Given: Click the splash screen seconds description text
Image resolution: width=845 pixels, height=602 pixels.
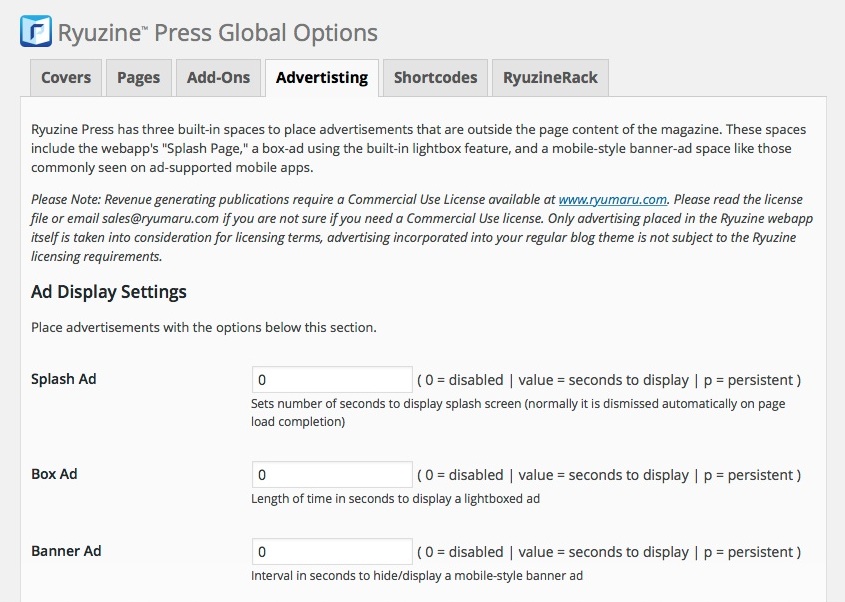Looking at the screenshot, I should [517, 413].
